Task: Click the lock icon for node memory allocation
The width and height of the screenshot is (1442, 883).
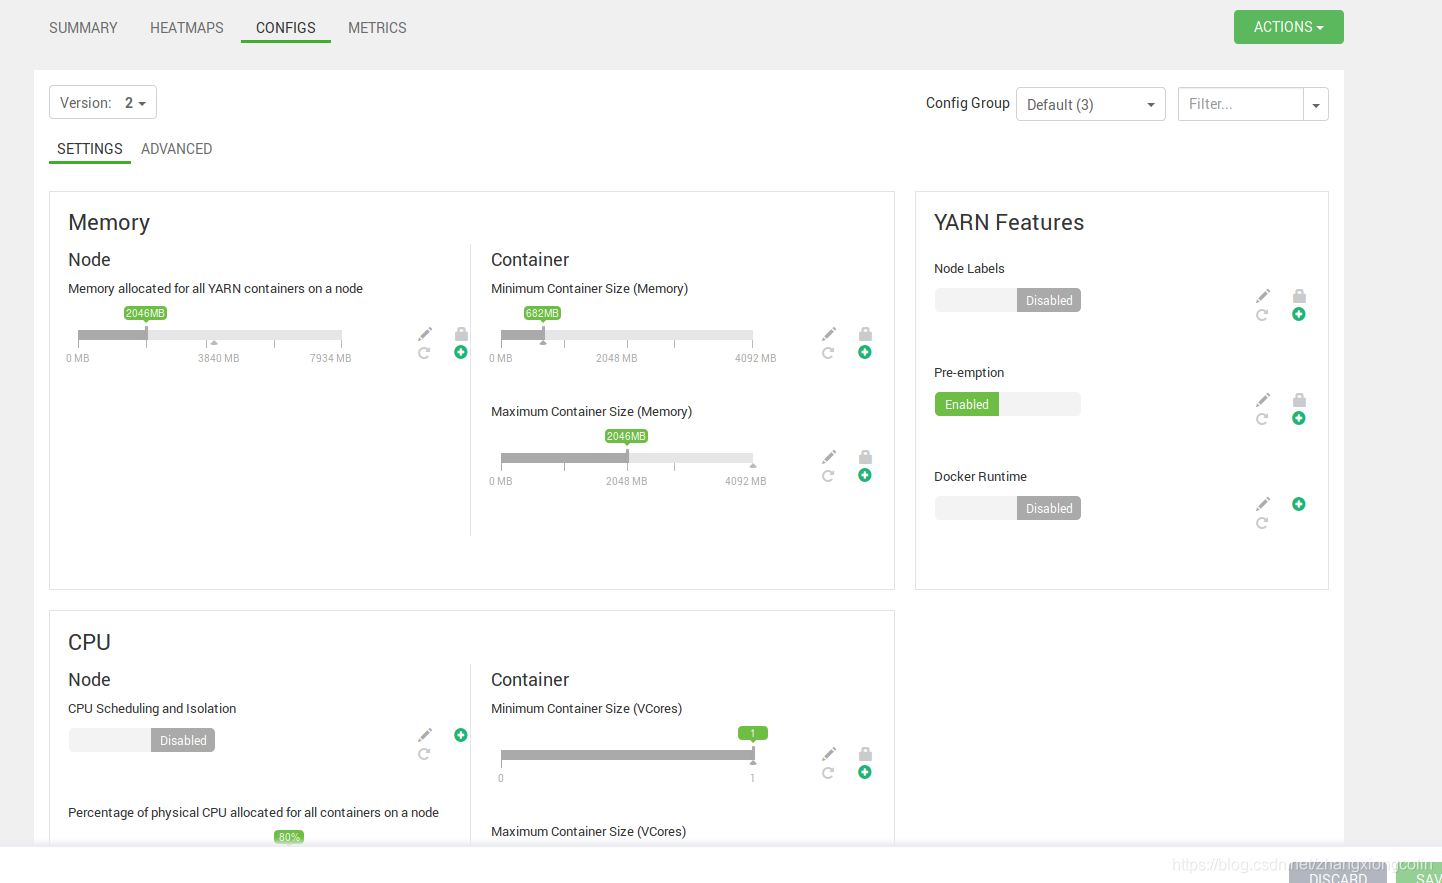Action: coord(461,334)
